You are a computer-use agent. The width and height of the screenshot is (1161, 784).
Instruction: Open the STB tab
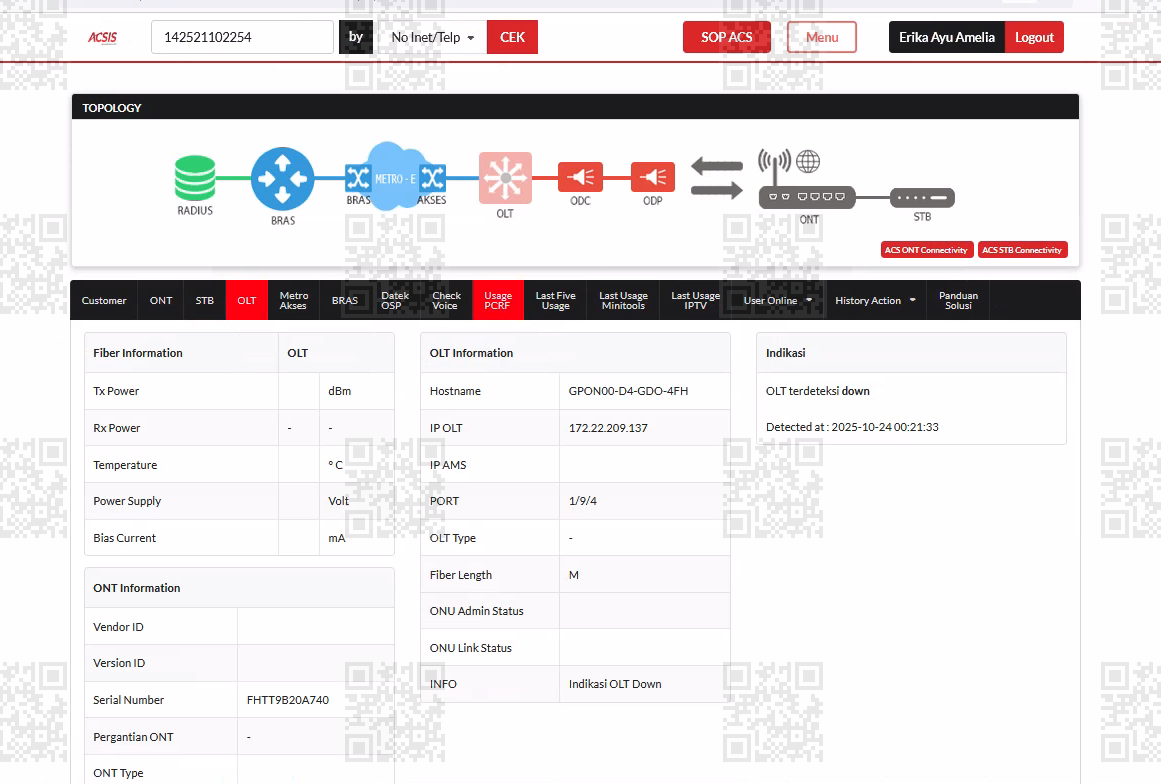pyautogui.click(x=204, y=301)
